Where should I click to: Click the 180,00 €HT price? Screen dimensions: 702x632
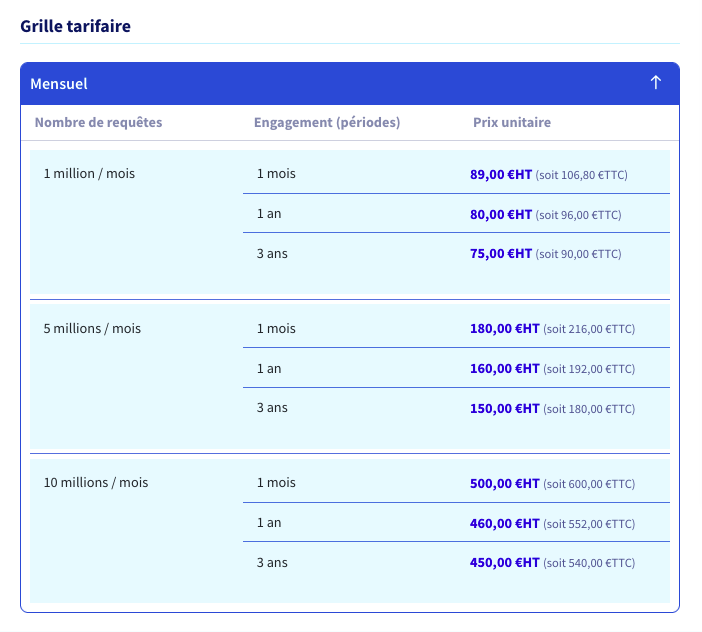click(x=505, y=329)
